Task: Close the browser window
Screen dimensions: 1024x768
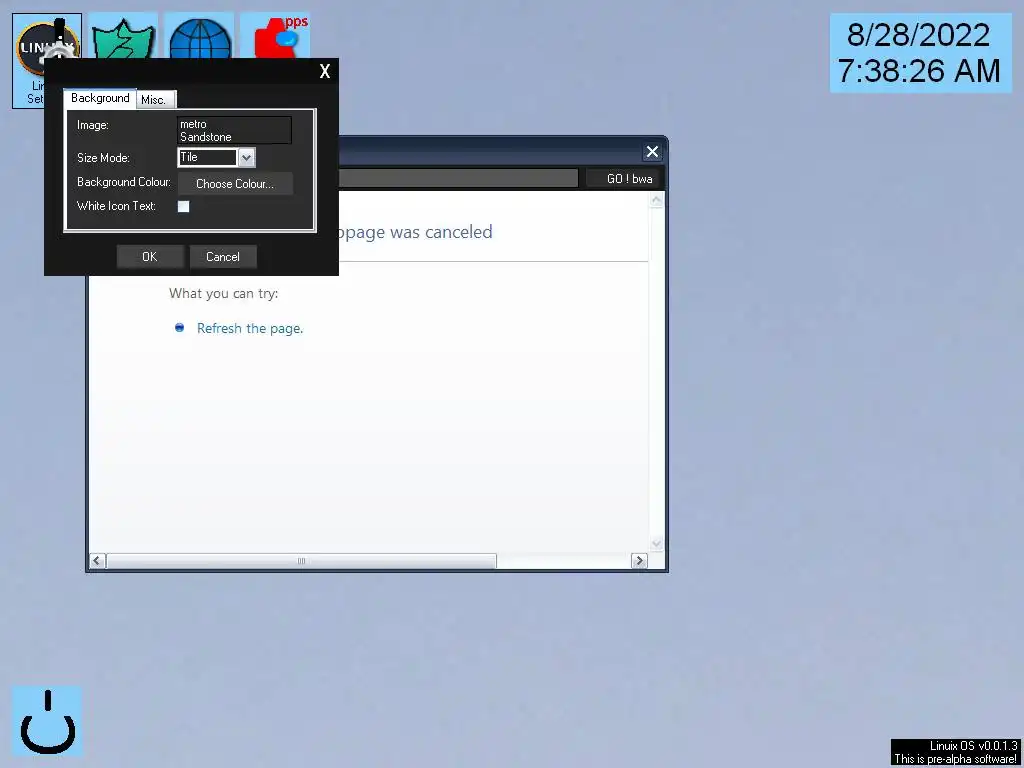Action: (x=652, y=152)
